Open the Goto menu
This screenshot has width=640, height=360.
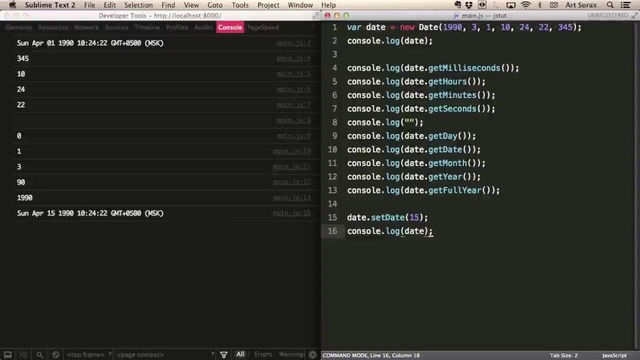pos(215,5)
